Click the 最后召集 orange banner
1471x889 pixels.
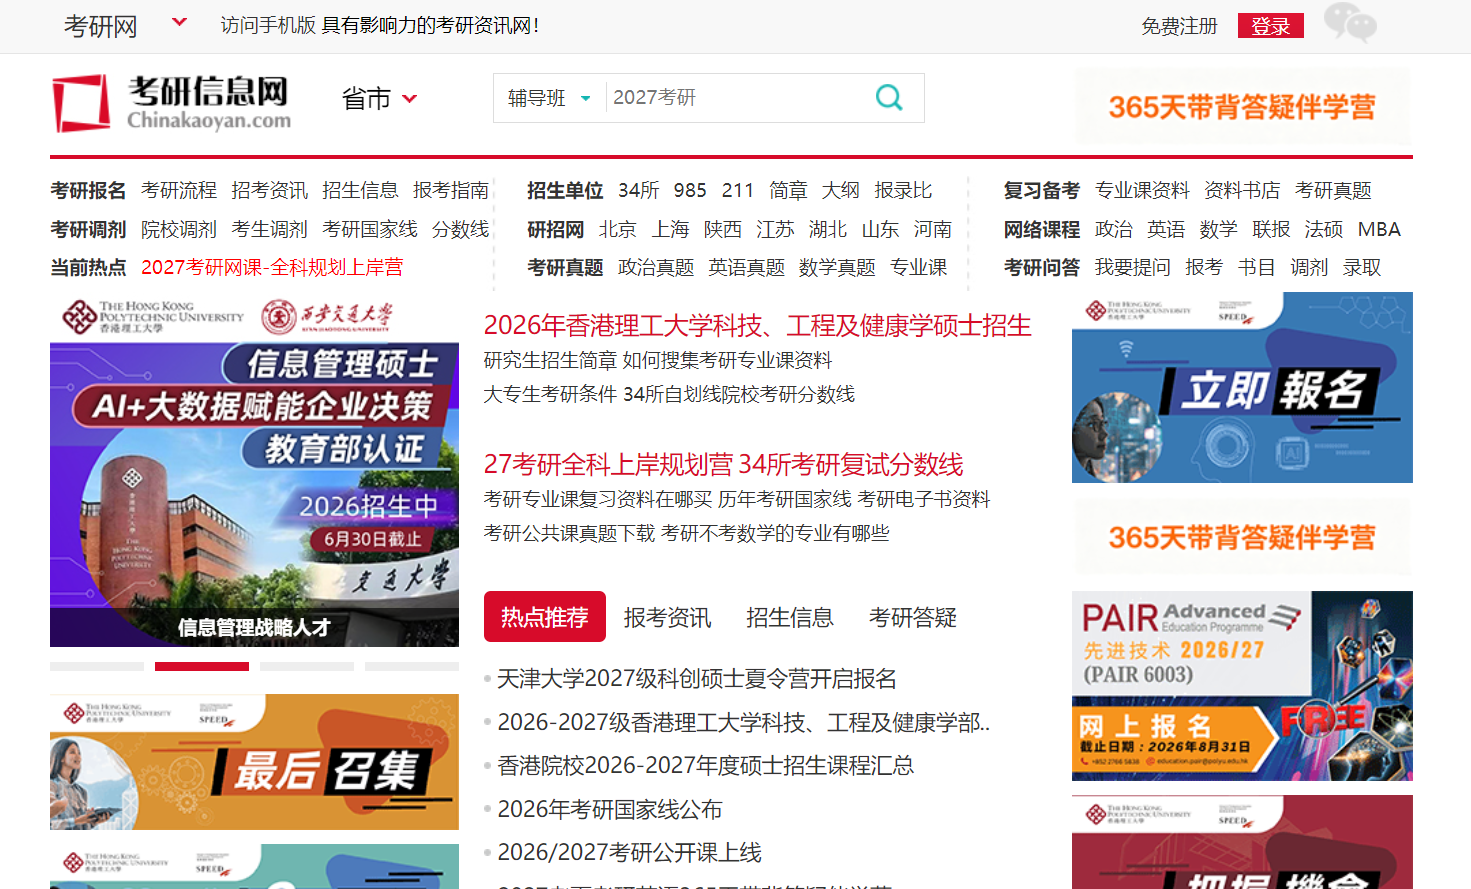254,762
